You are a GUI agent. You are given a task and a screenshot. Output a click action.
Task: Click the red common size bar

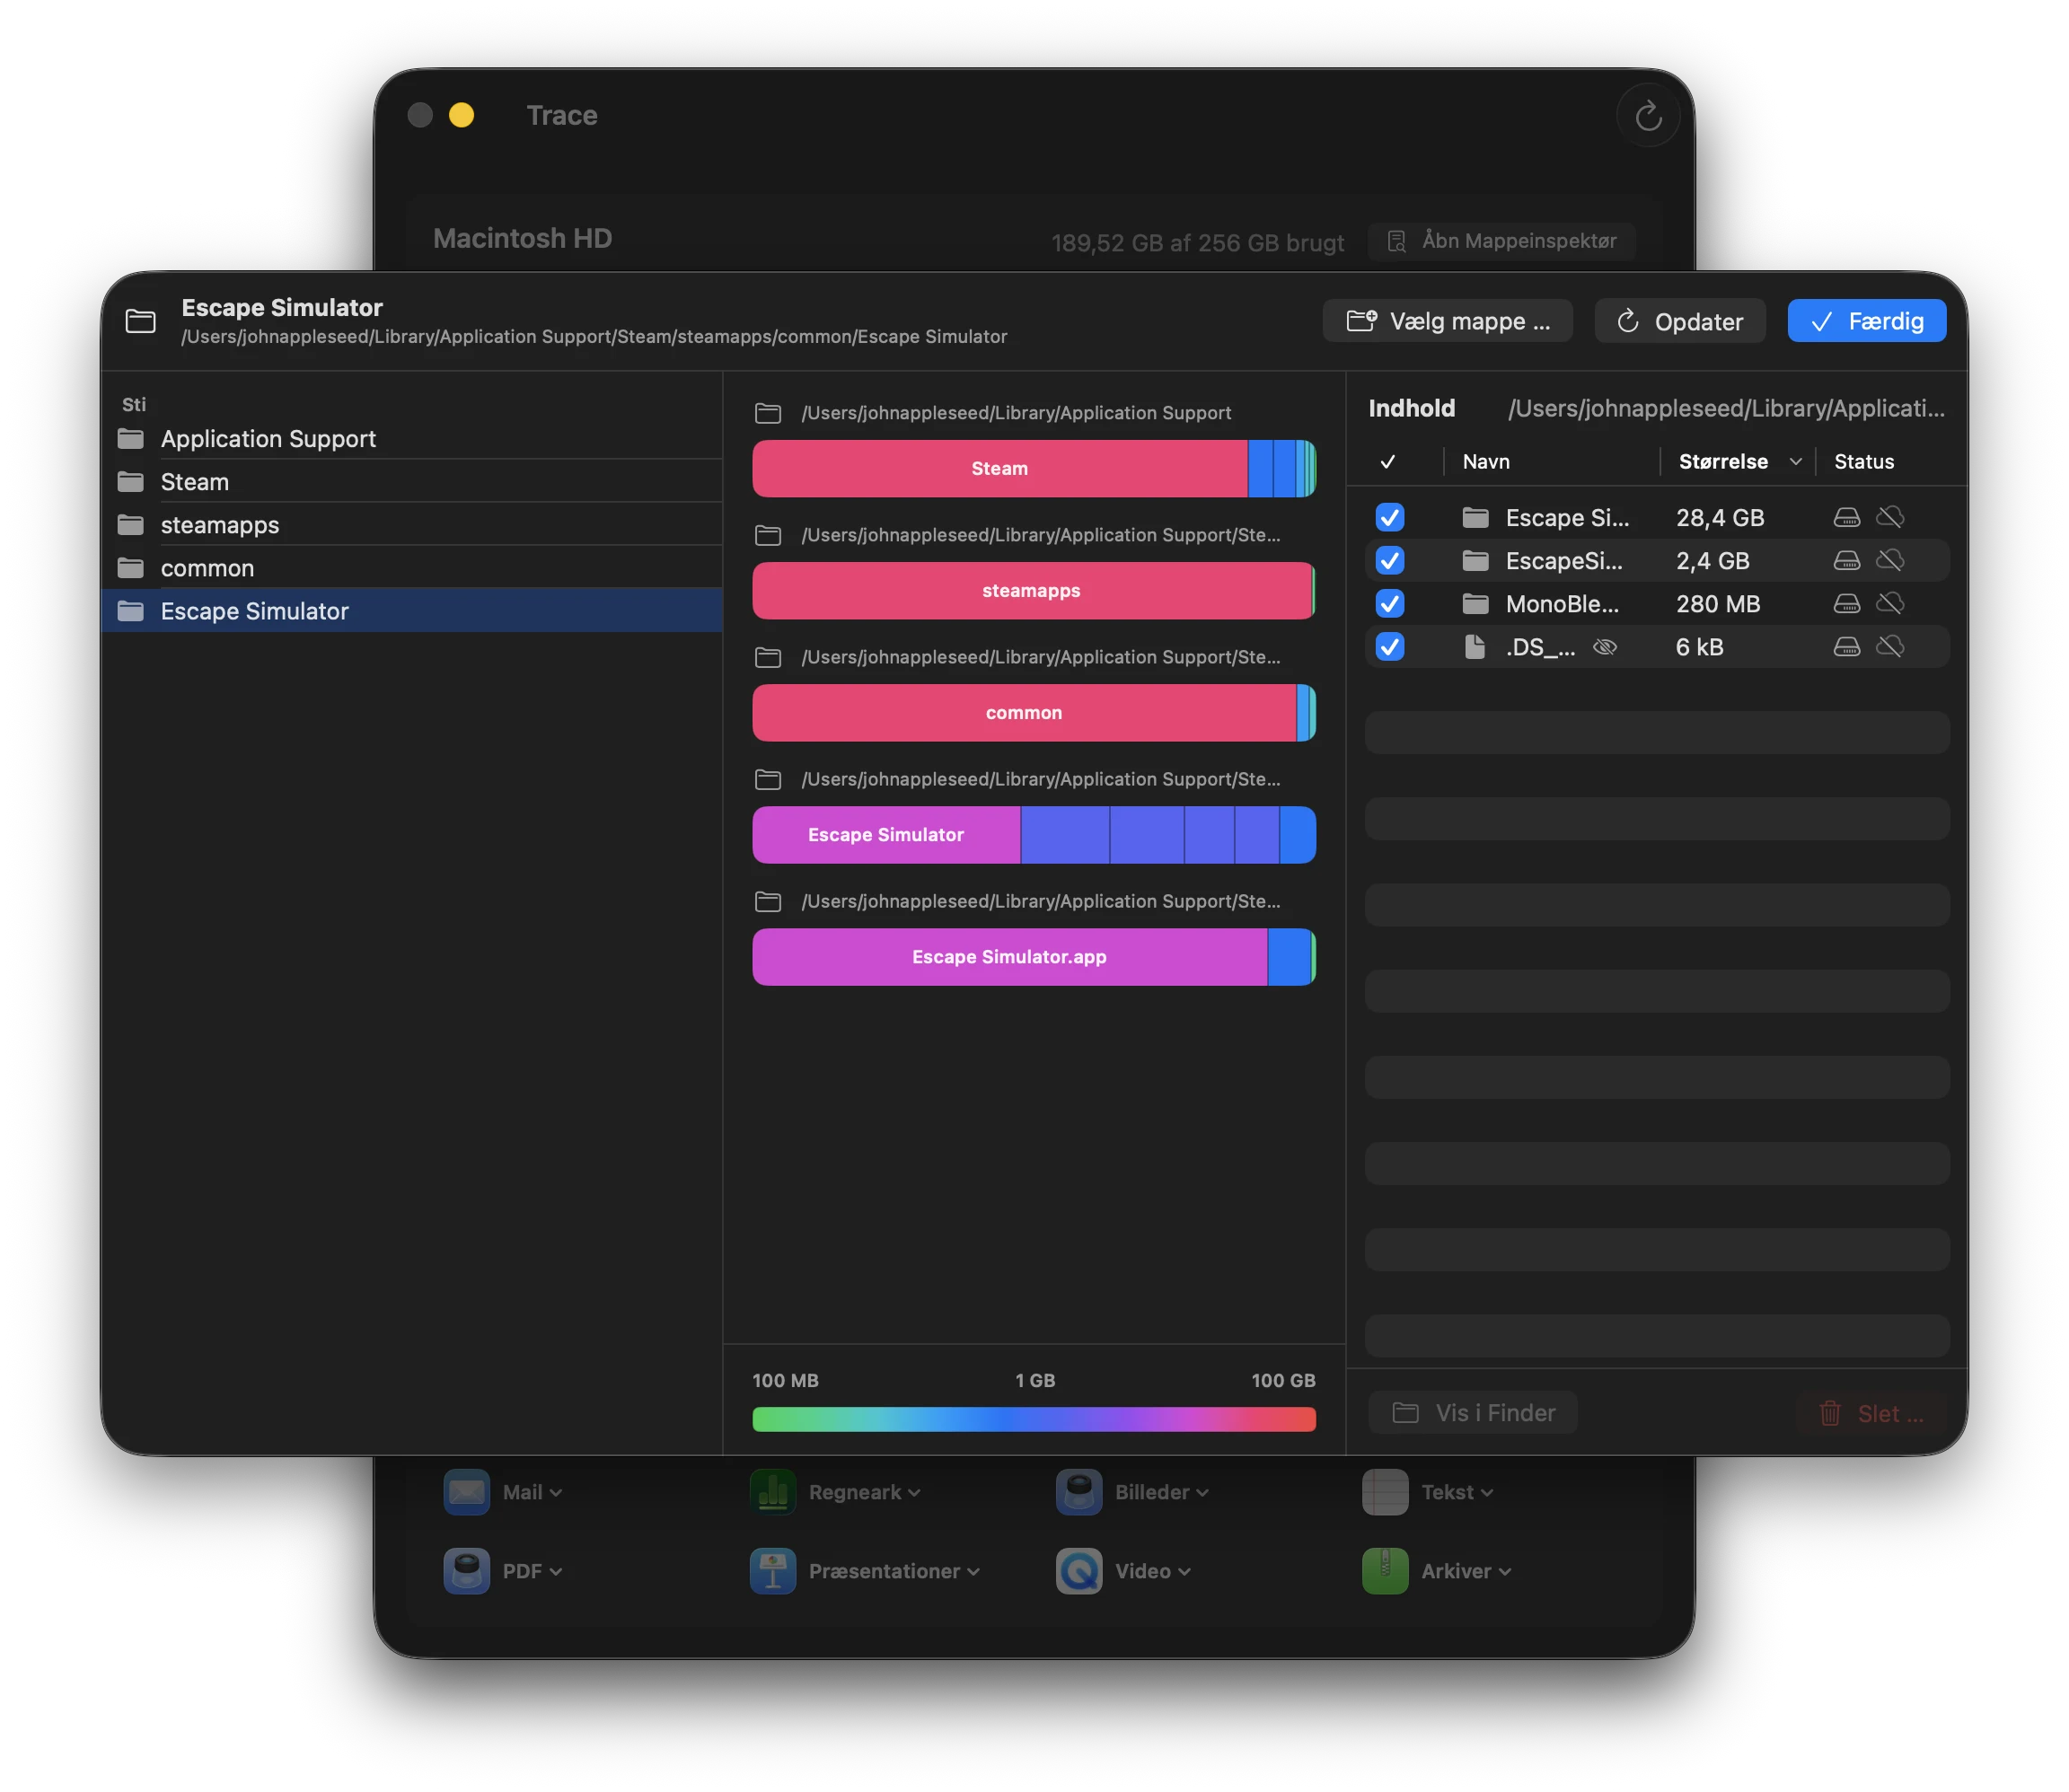point(1023,713)
